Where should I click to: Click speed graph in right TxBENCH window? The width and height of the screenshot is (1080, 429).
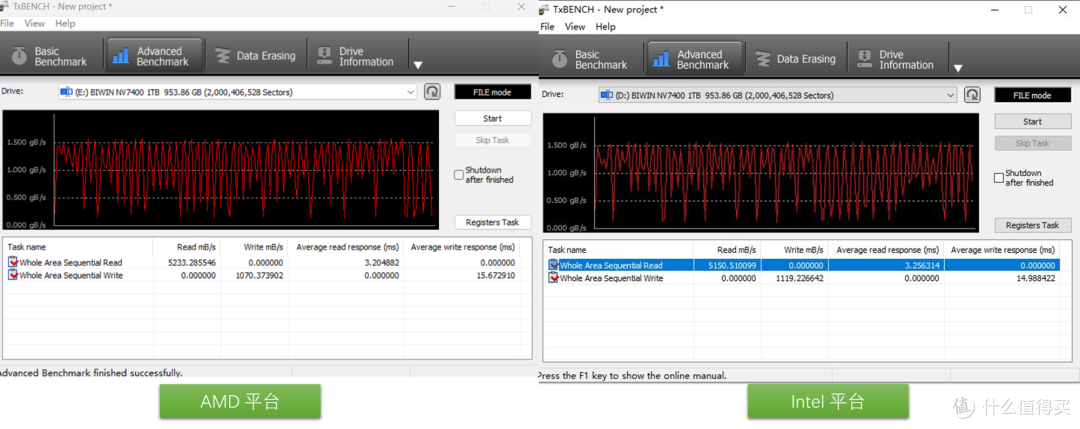761,173
